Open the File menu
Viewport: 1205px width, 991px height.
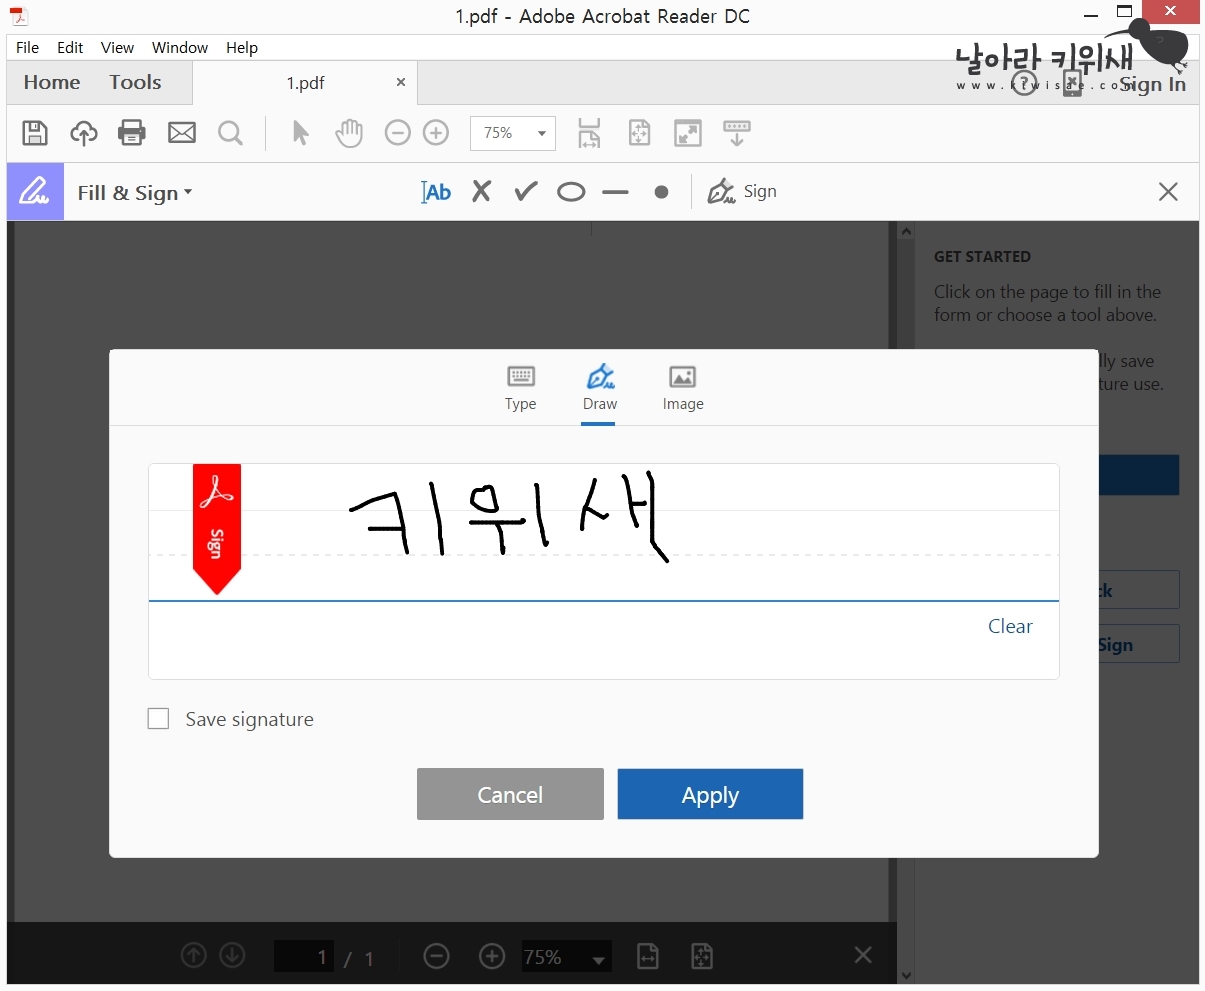pyautogui.click(x=28, y=47)
